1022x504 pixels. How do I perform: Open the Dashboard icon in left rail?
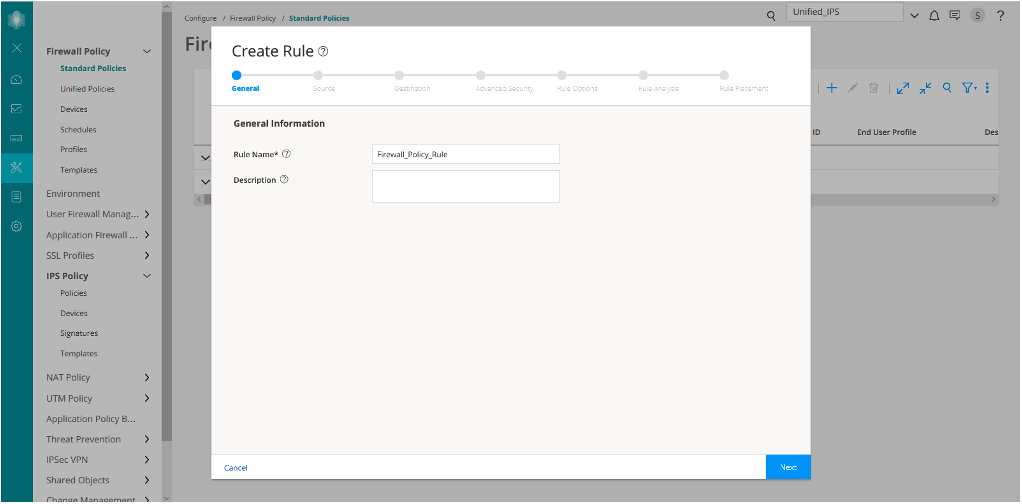[x=16, y=79]
